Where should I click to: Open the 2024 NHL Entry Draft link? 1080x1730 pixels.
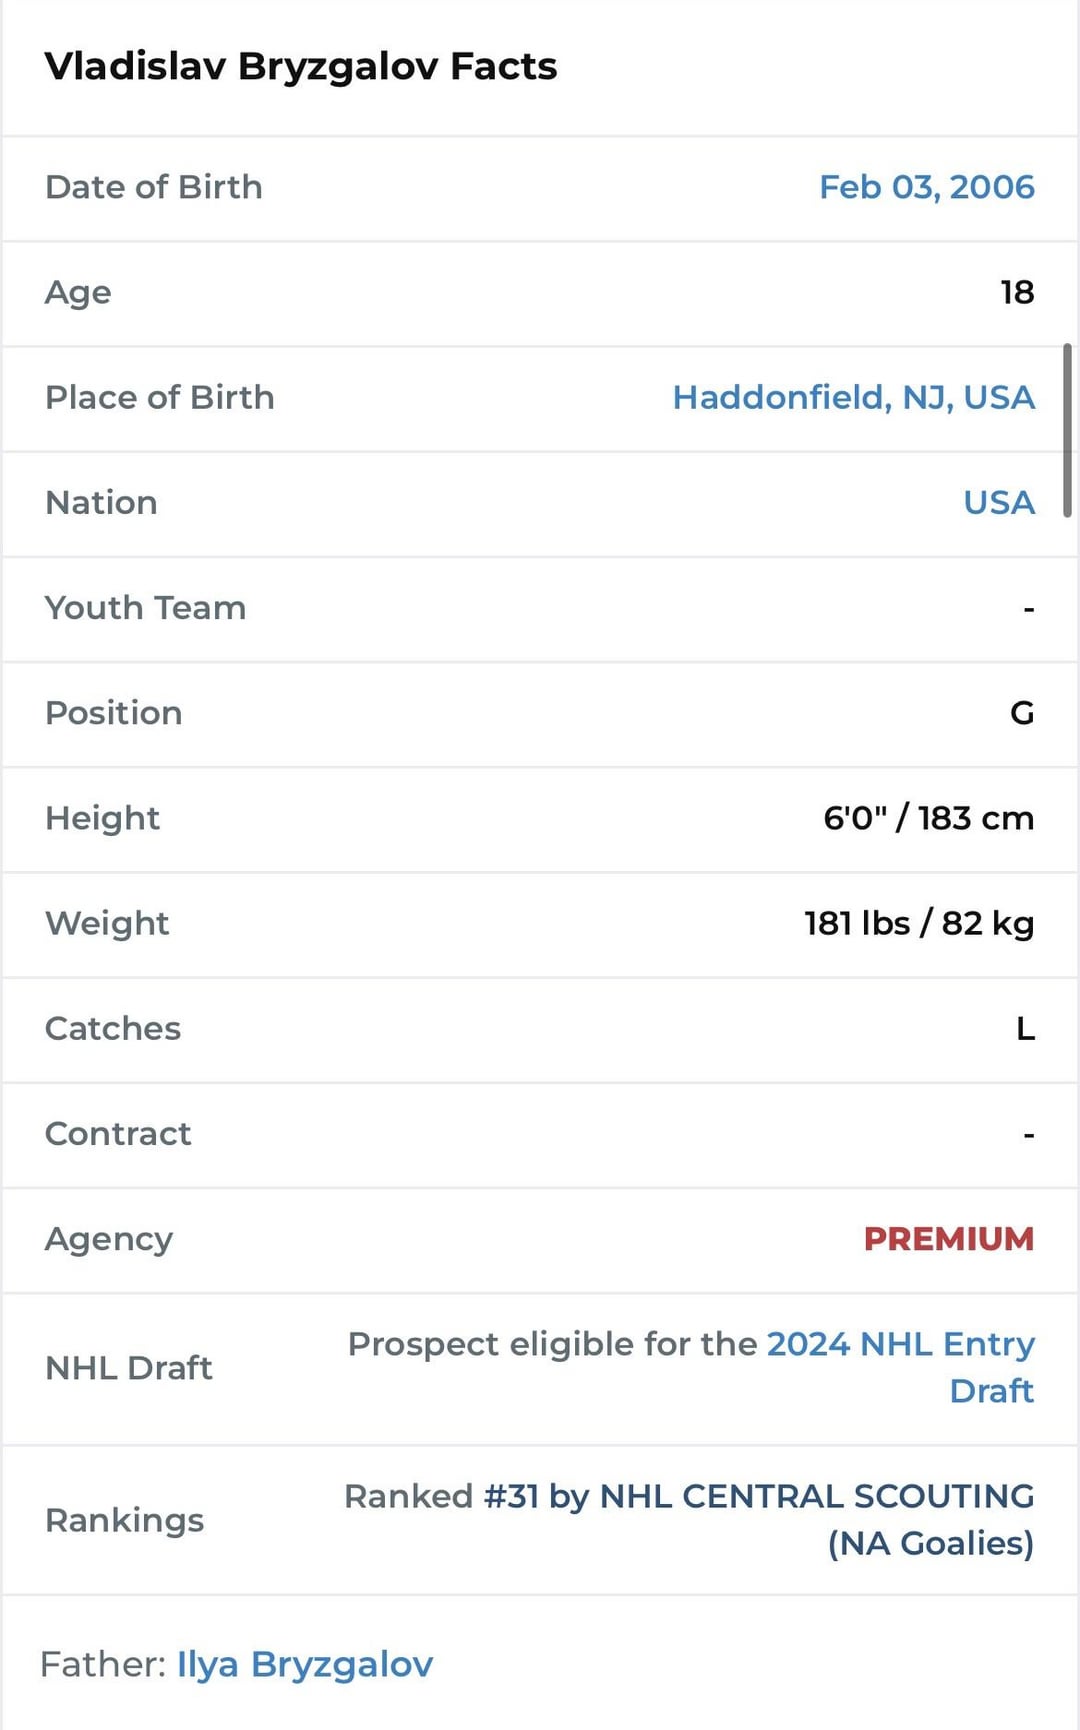coord(900,1345)
